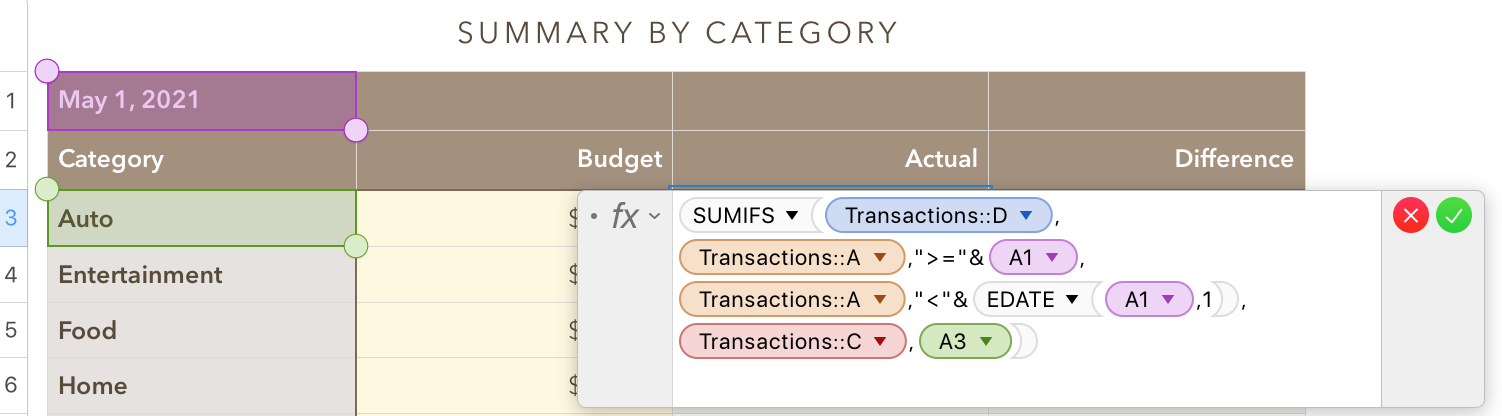The height and width of the screenshot is (416, 1502).
Task: Open the Transactions::D reference dropdown
Action: (x=1025, y=216)
